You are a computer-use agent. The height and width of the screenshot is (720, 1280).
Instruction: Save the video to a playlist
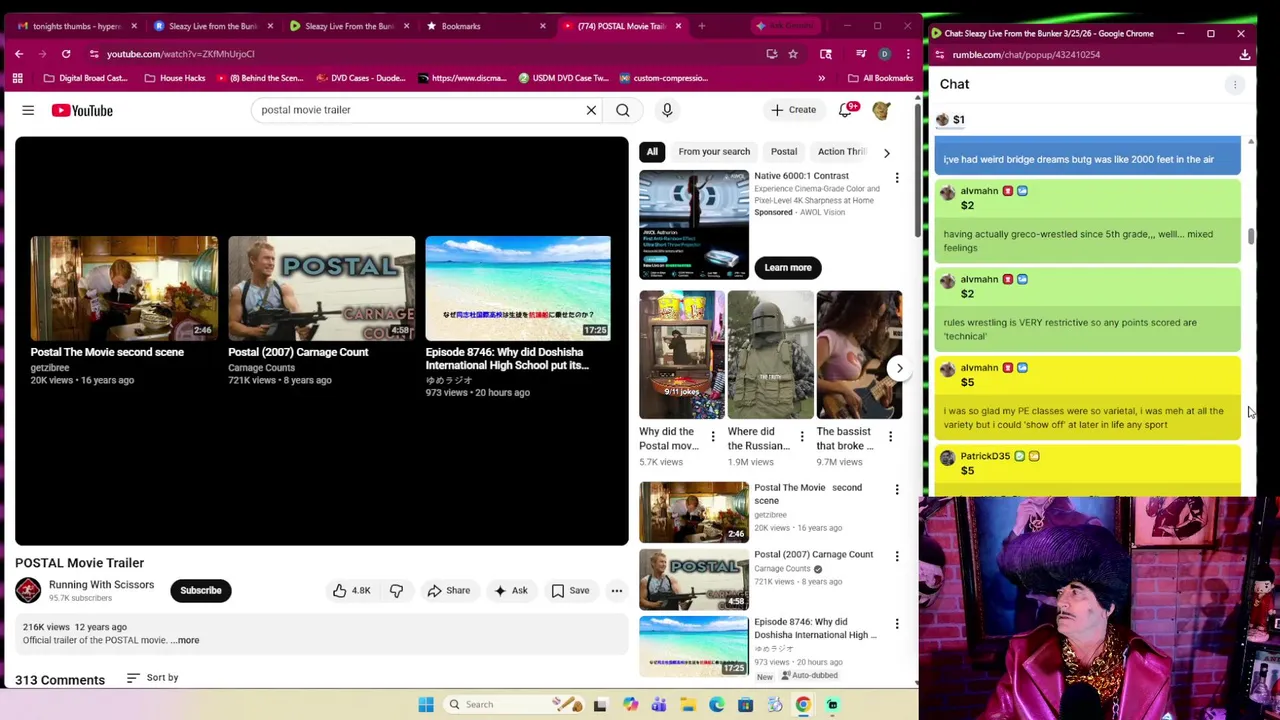click(570, 590)
